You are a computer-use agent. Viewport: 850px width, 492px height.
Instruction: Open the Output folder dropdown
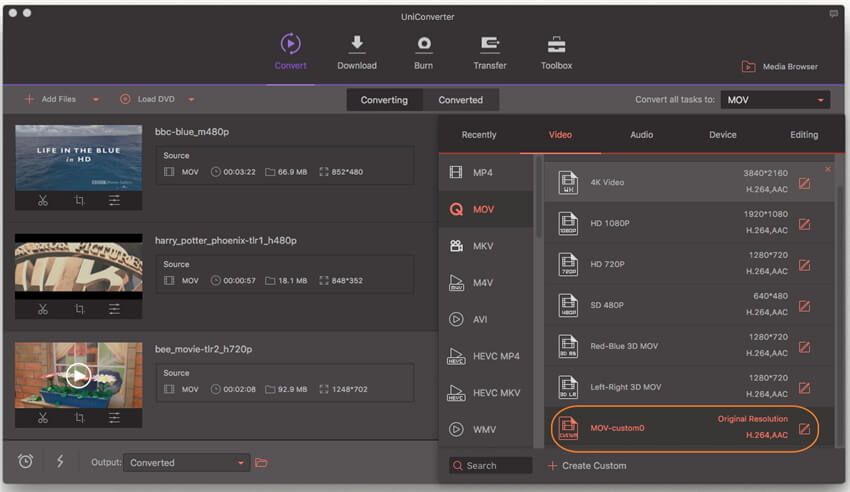click(186, 462)
